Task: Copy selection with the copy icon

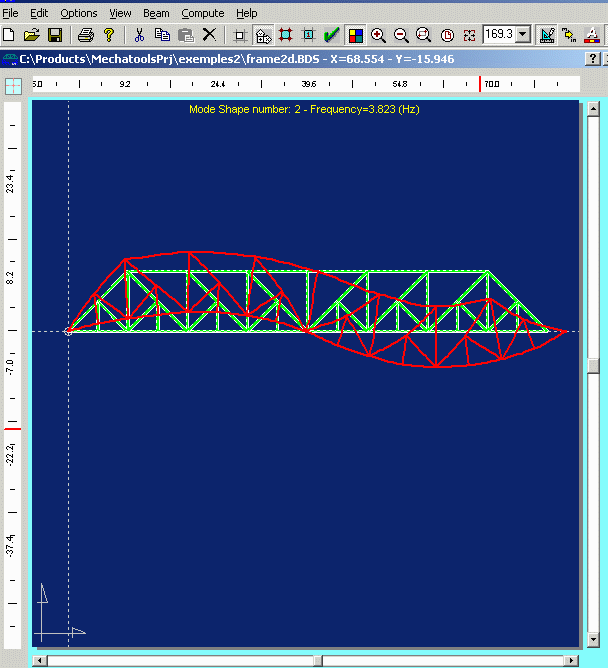Action: point(162,35)
